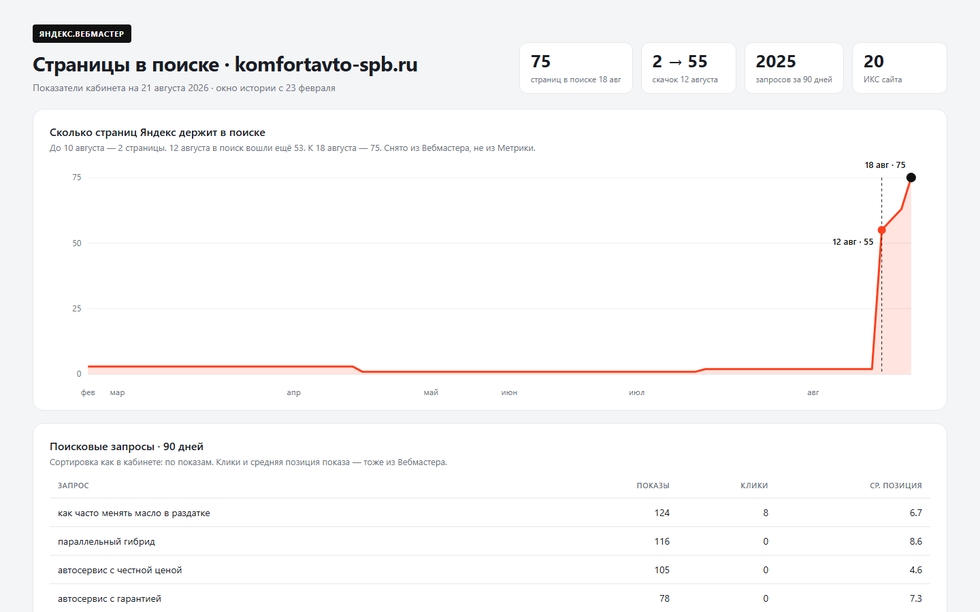Screen dimensions: 980x612
Task: Click the x-axis label 'май'
Action: tap(431, 393)
